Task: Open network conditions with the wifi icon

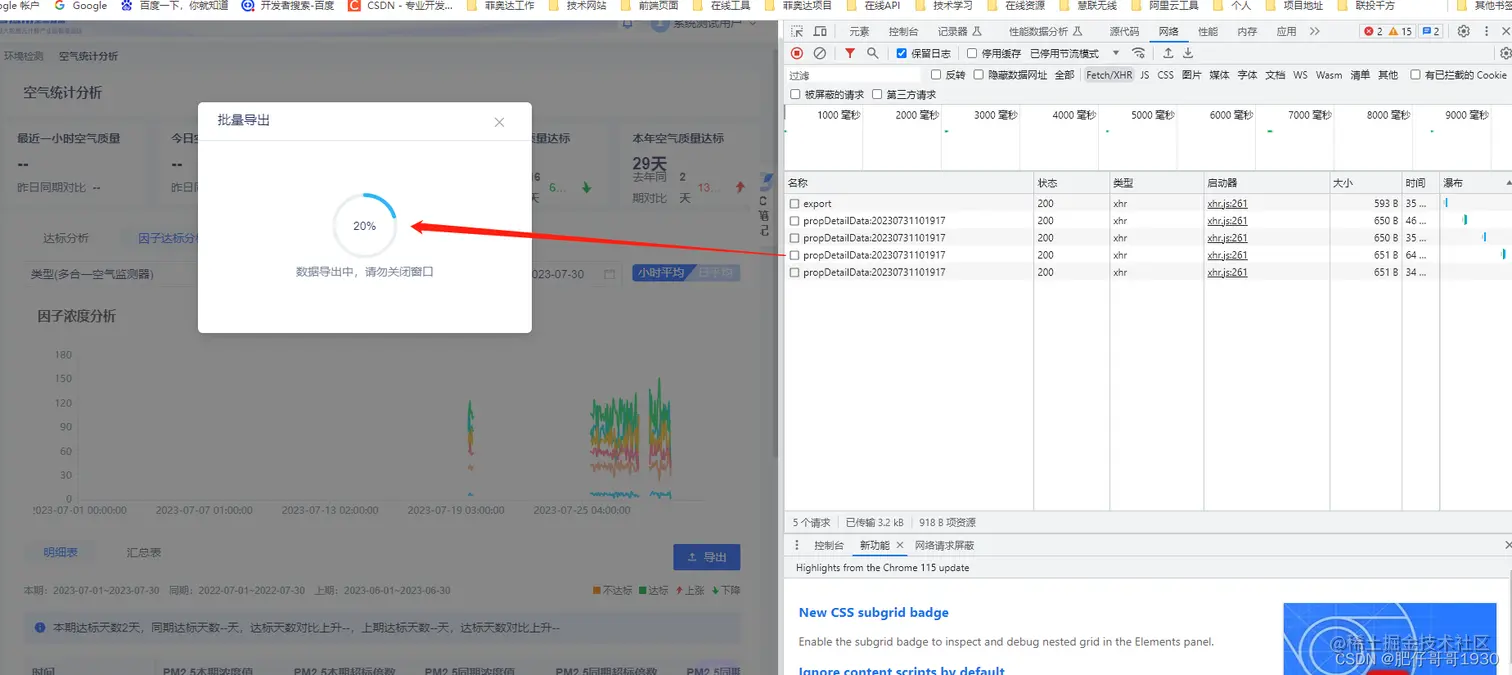Action: point(1138,53)
